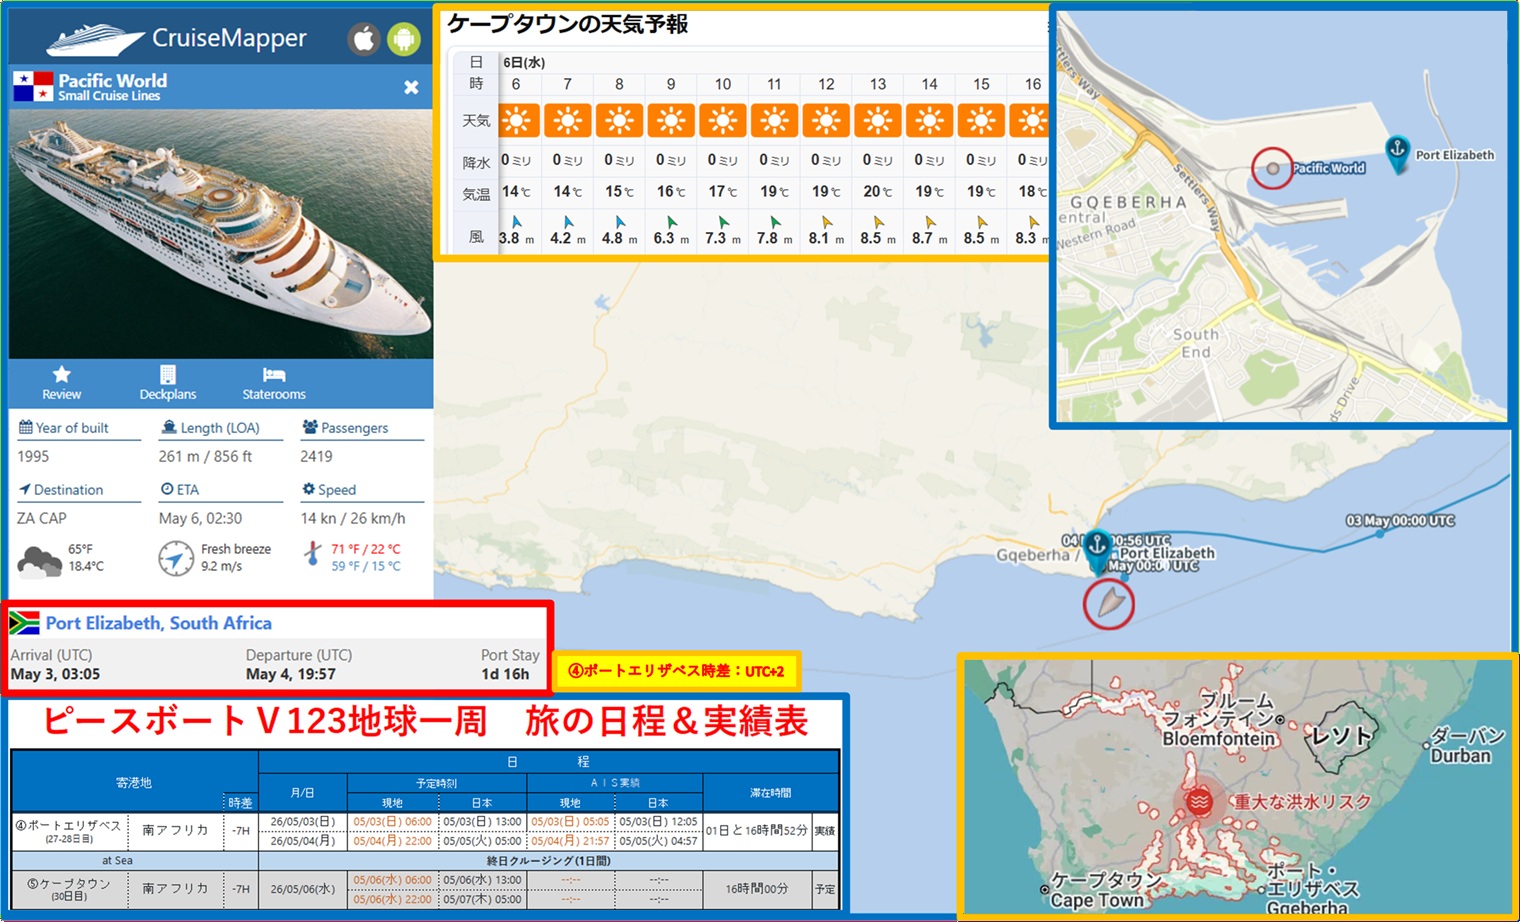Screen dimensions: 1520x922
Task: Open the Deckplans tab
Action: point(168,383)
